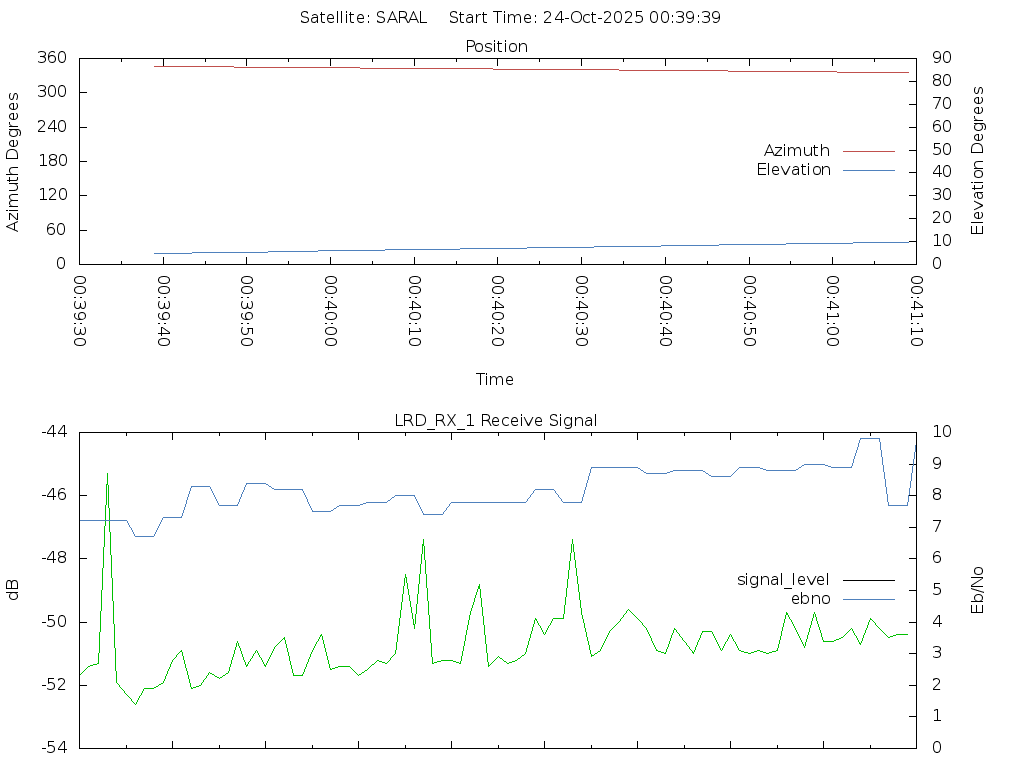The width and height of the screenshot is (1024, 768).
Task: Click the LRD_RX_1 Receive Signal title
Action: 496,420
